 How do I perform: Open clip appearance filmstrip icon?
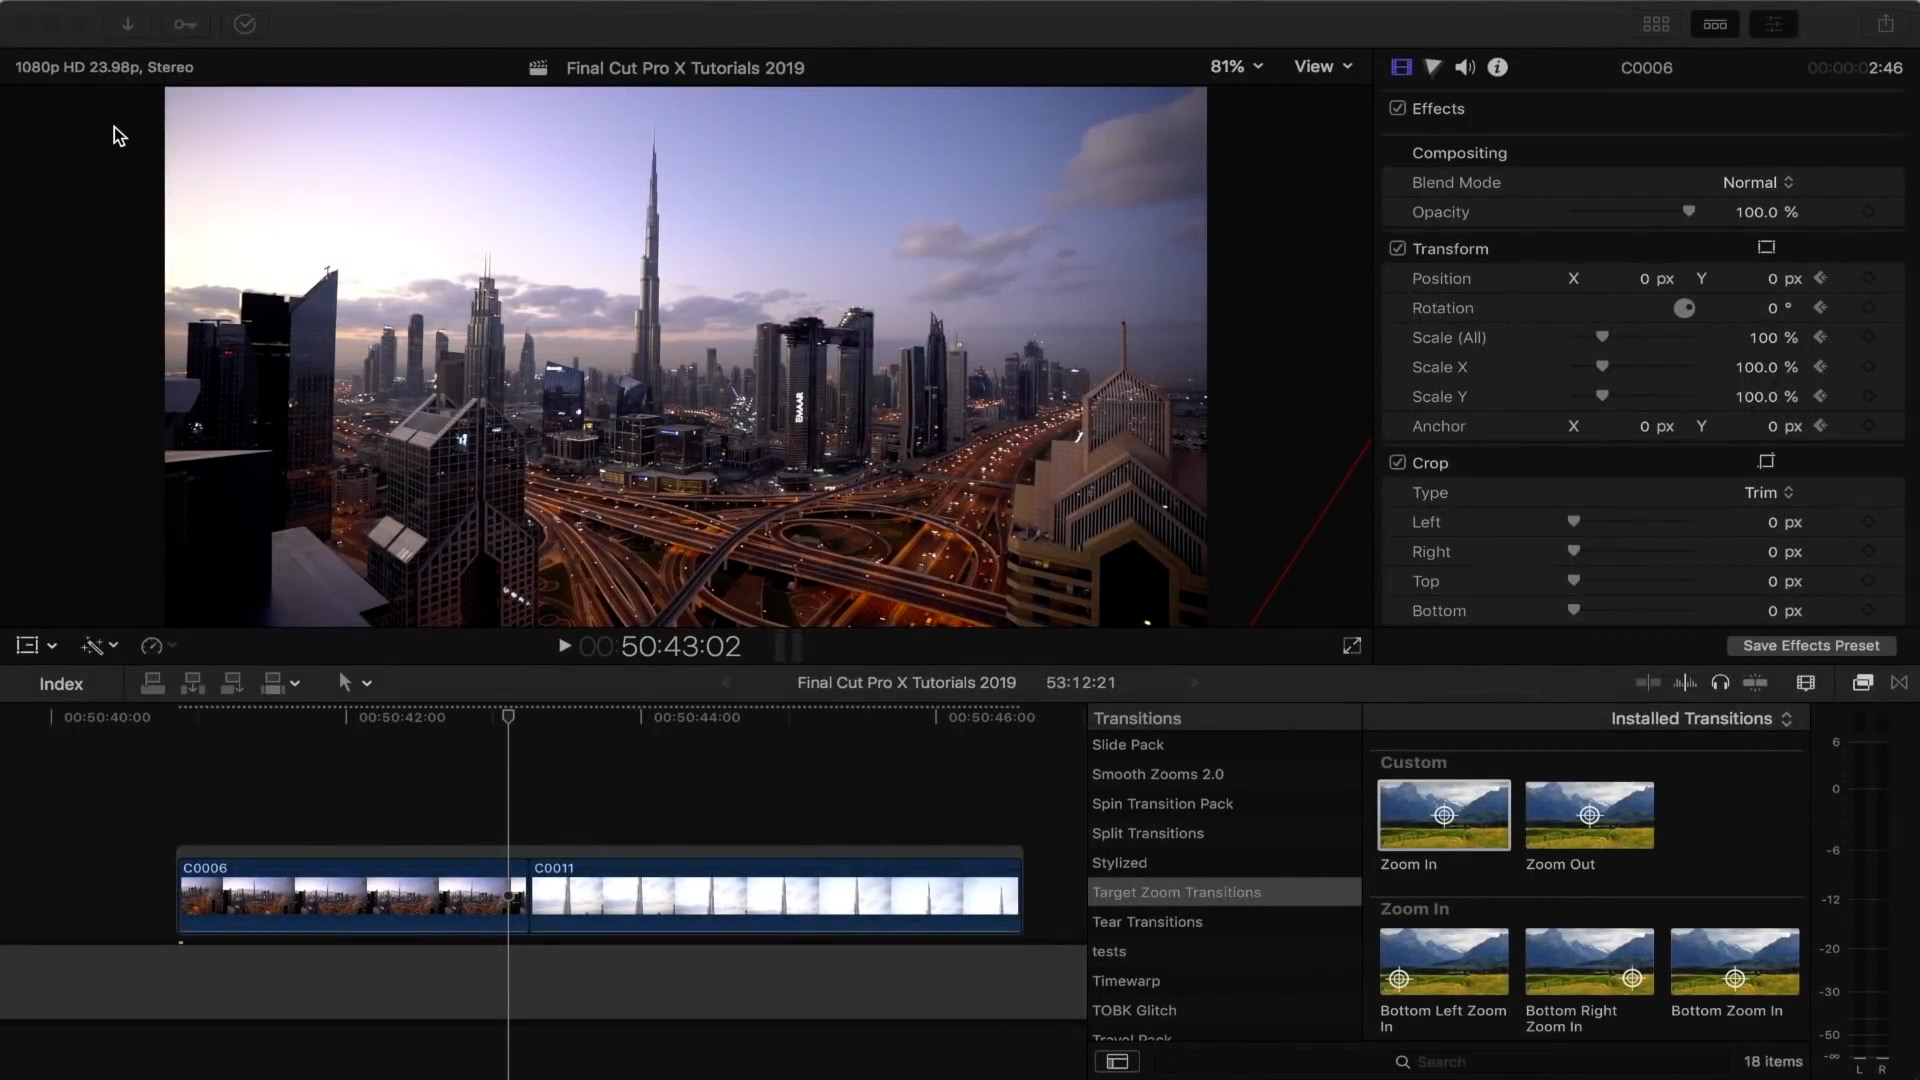coord(1805,683)
